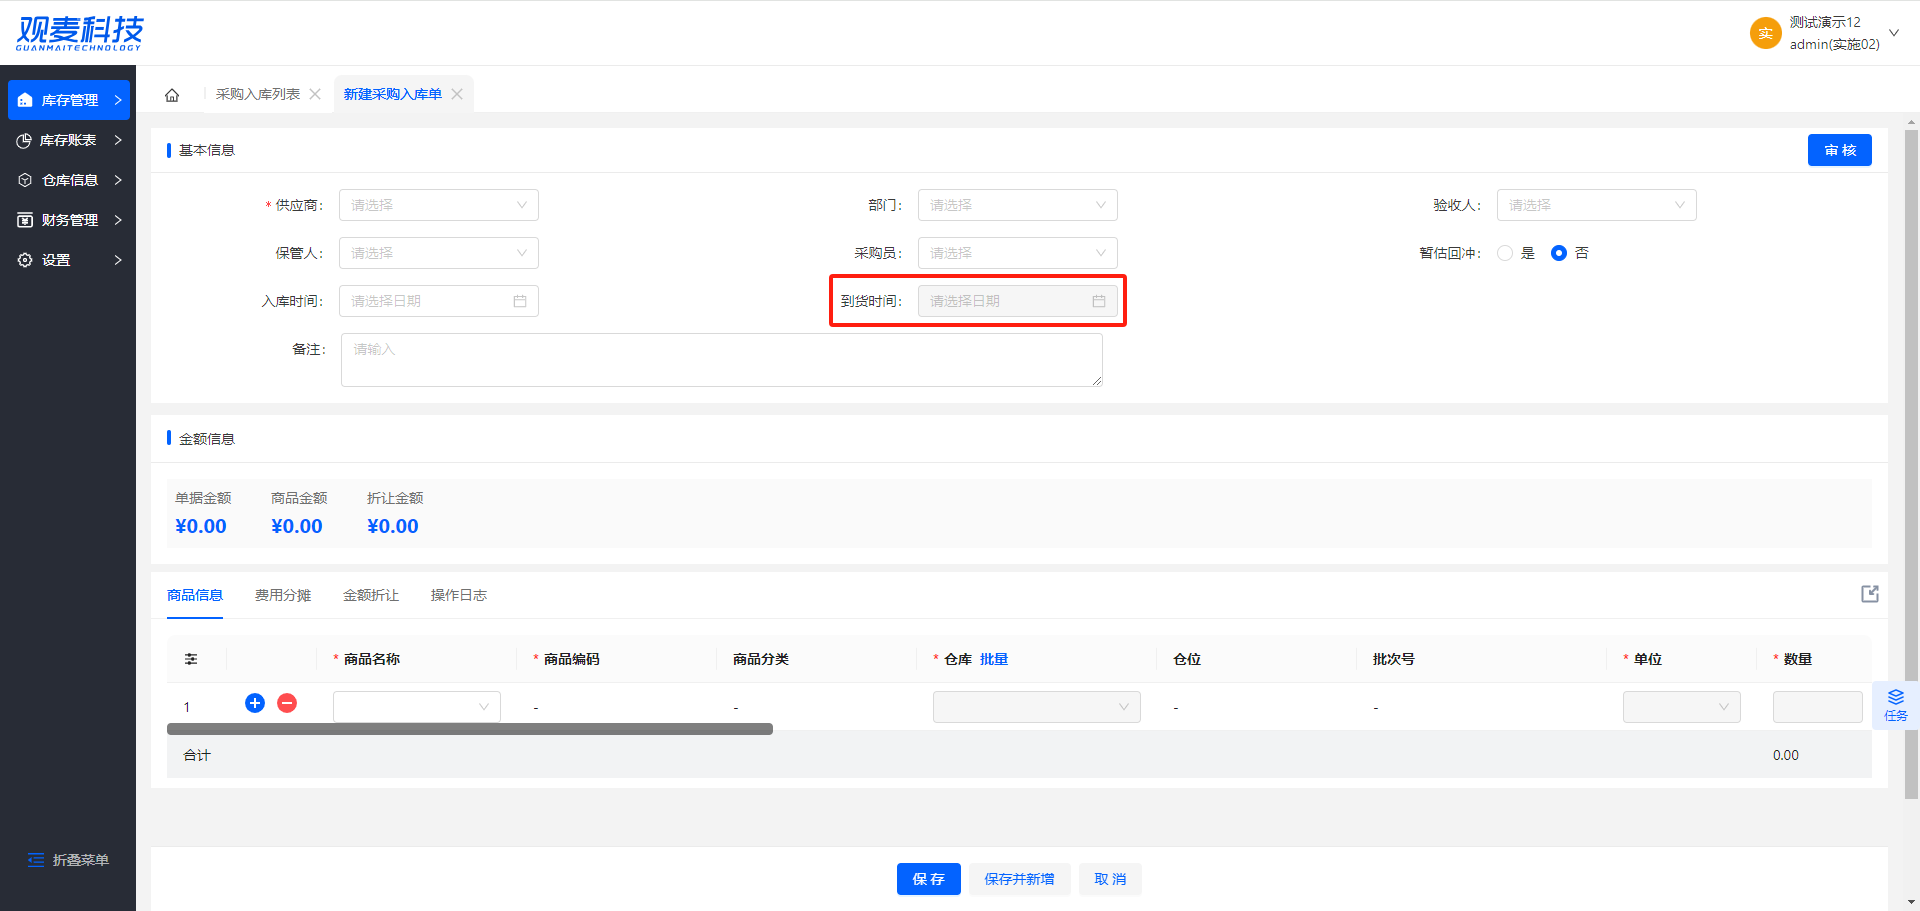Click the 合计 row label
Viewport: 1920px width, 911px height.
click(197, 755)
